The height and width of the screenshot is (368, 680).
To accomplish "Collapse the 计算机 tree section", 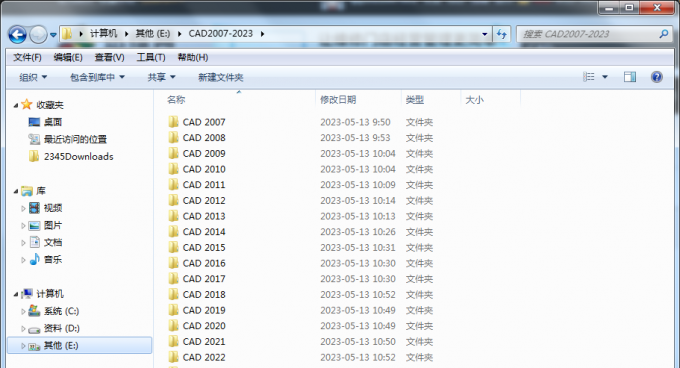I will click(16, 294).
